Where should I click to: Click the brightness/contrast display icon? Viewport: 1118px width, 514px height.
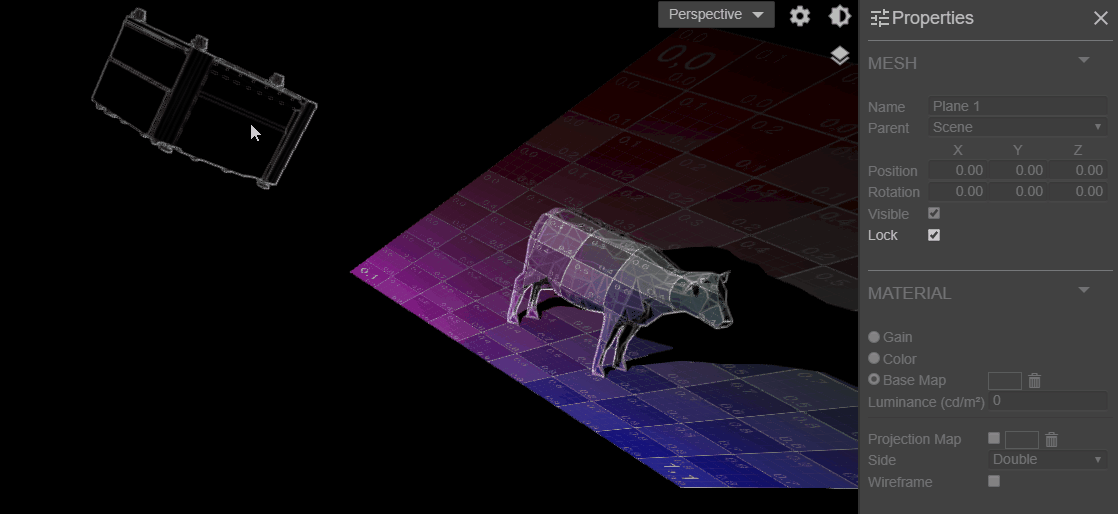pyautogui.click(x=840, y=16)
